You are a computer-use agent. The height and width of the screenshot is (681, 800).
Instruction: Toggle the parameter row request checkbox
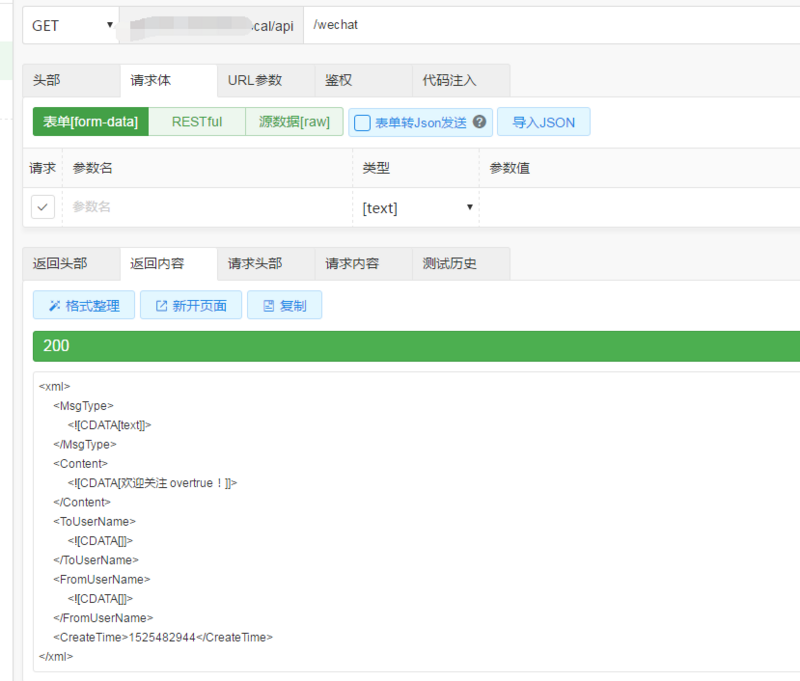[43, 207]
